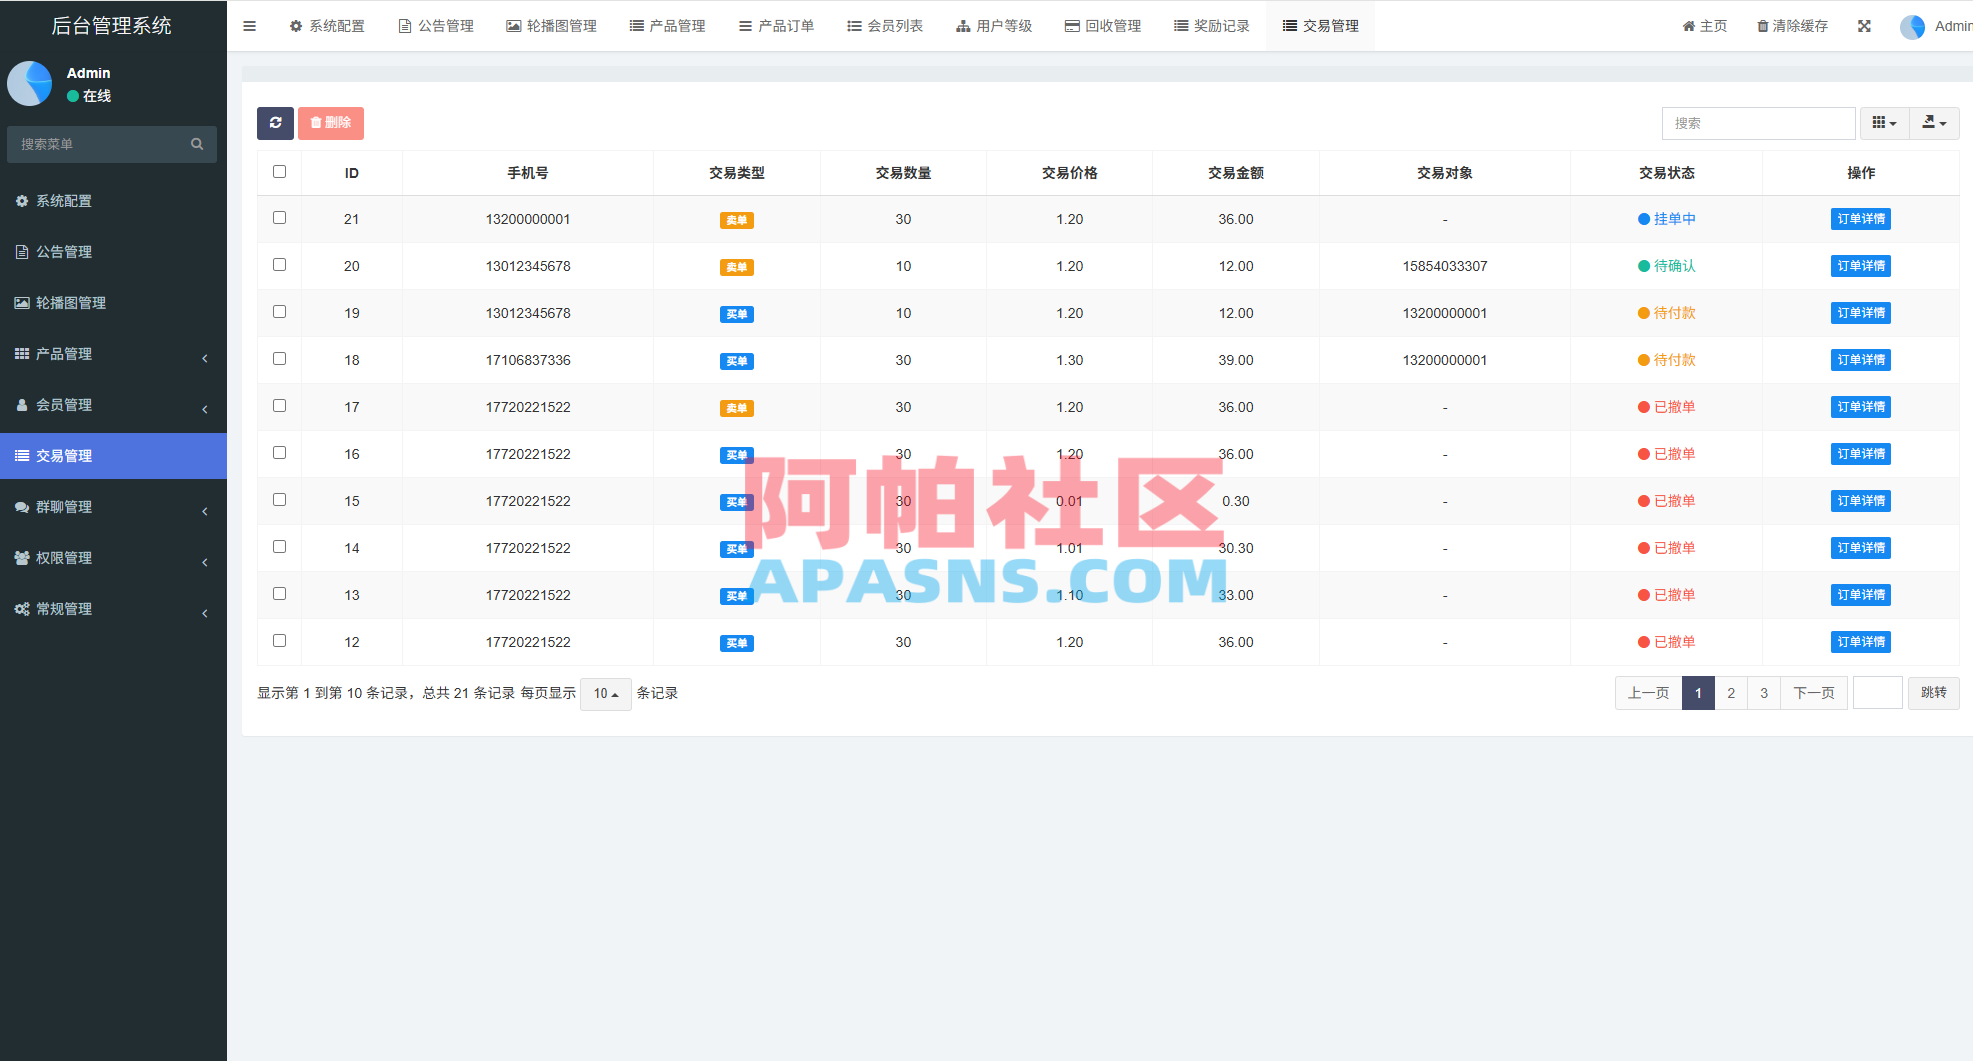1973x1061 pixels.
Task: Tick the checkbox for order ID 18
Action: [x=279, y=358]
